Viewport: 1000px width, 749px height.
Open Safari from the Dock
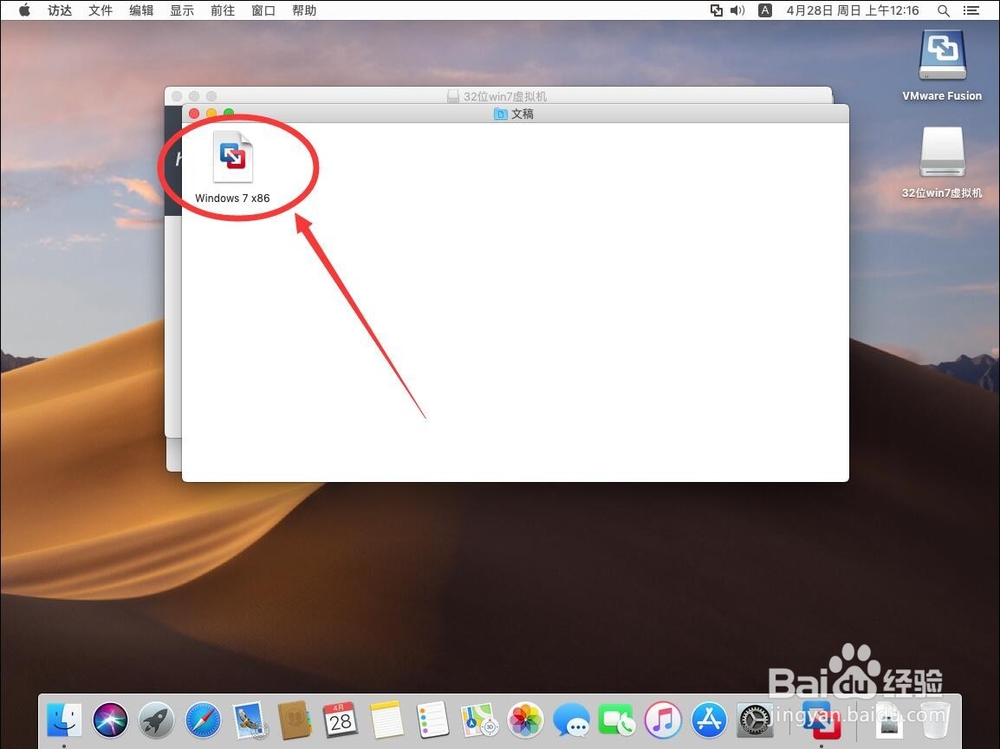click(x=203, y=720)
